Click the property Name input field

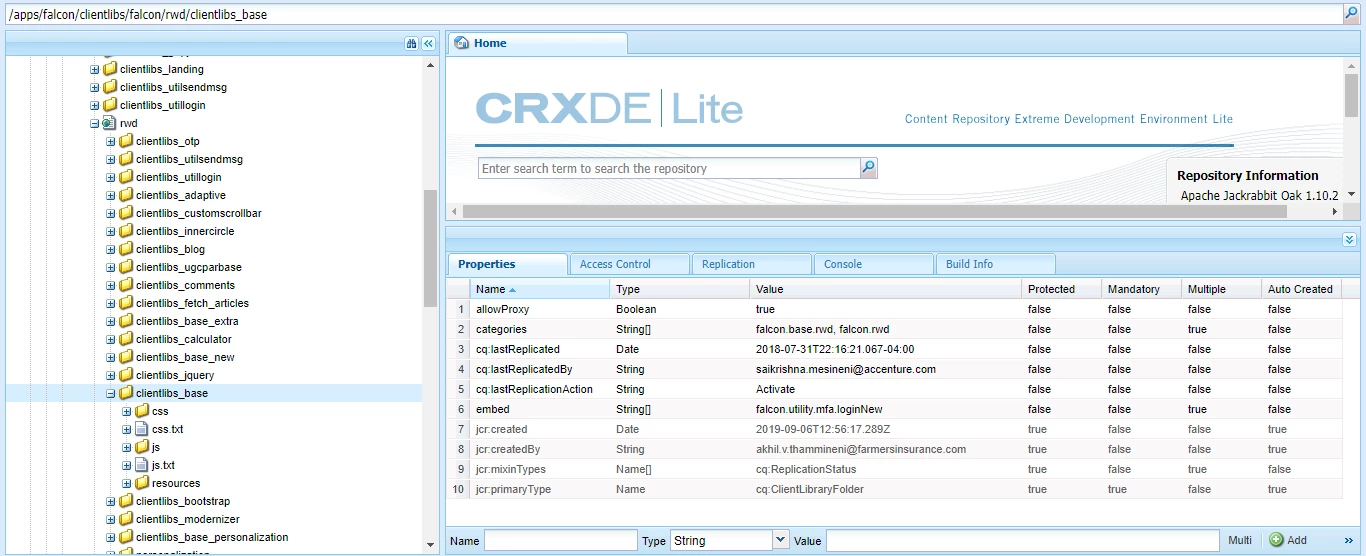(x=560, y=540)
